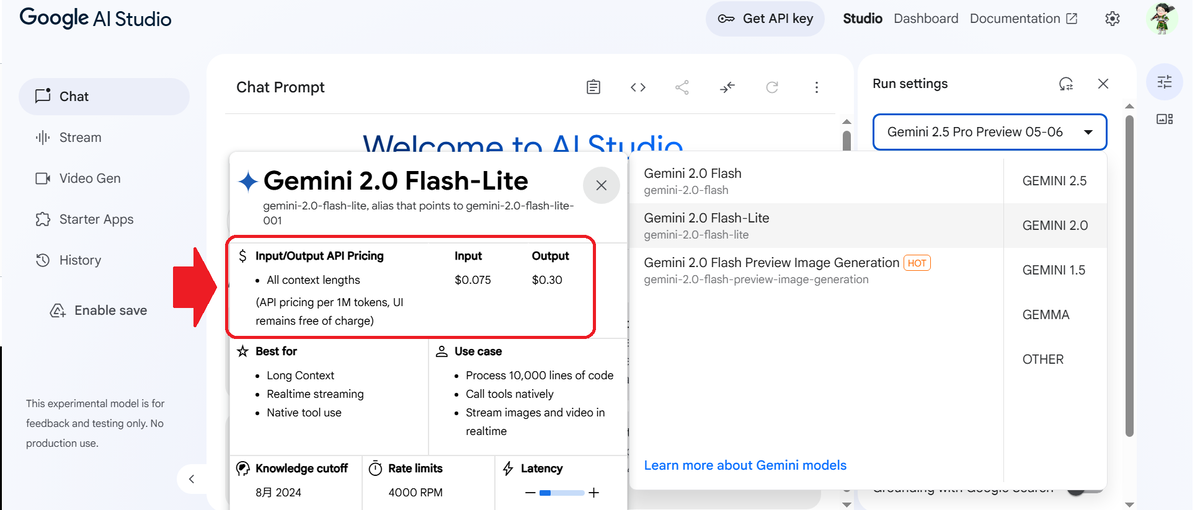
Task: Click the latency plus icon
Action: [x=594, y=492]
